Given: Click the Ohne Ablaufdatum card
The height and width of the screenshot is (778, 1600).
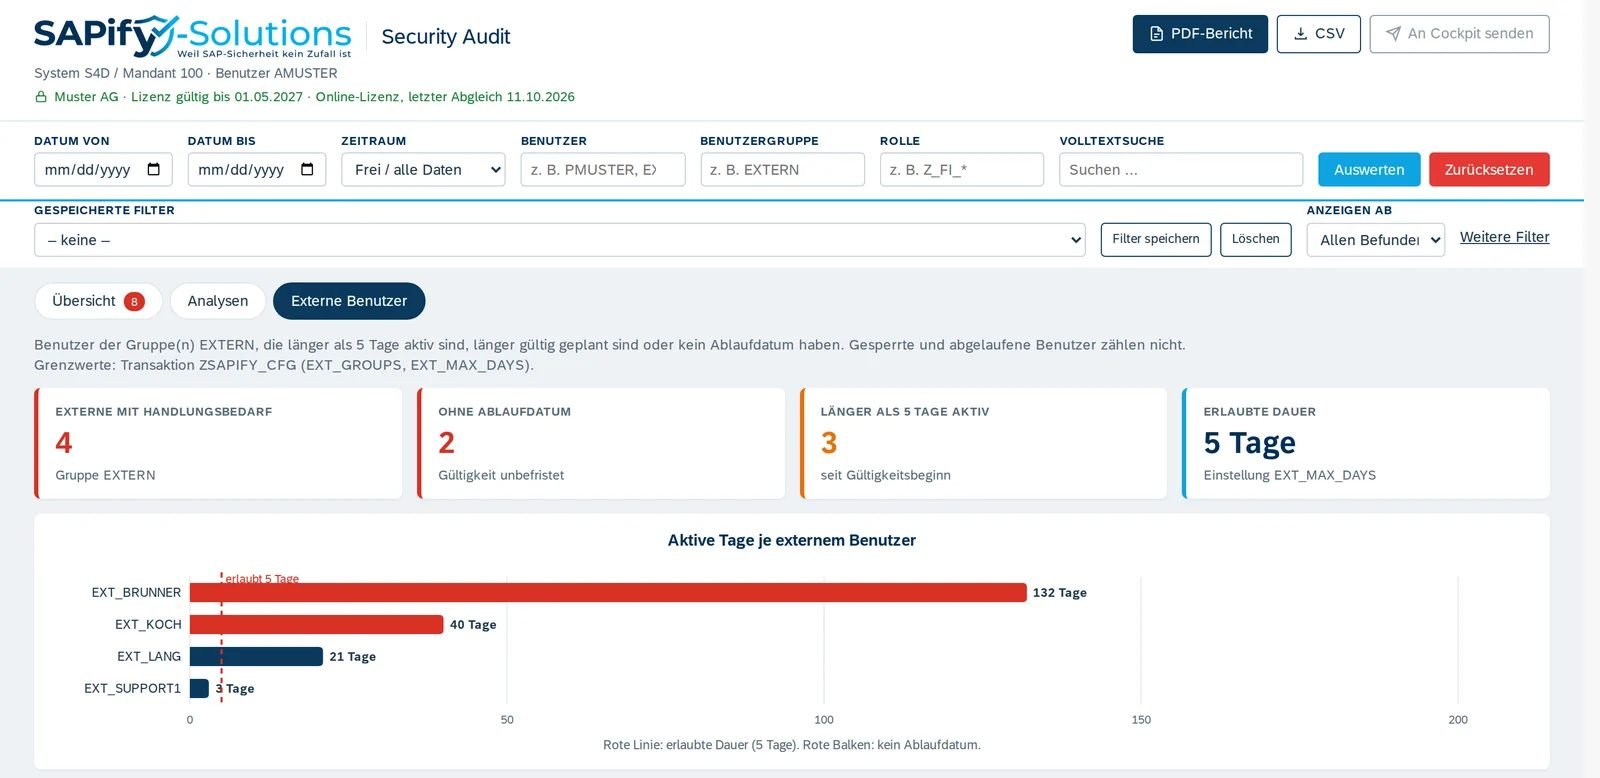Looking at the screenshot, I should click(601, 443).
